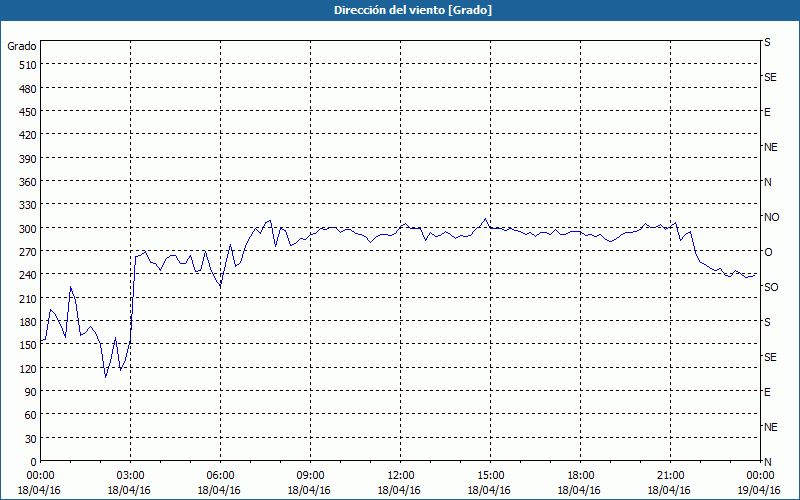Click the 06:00 time axis label

click(x=220, y=476)
